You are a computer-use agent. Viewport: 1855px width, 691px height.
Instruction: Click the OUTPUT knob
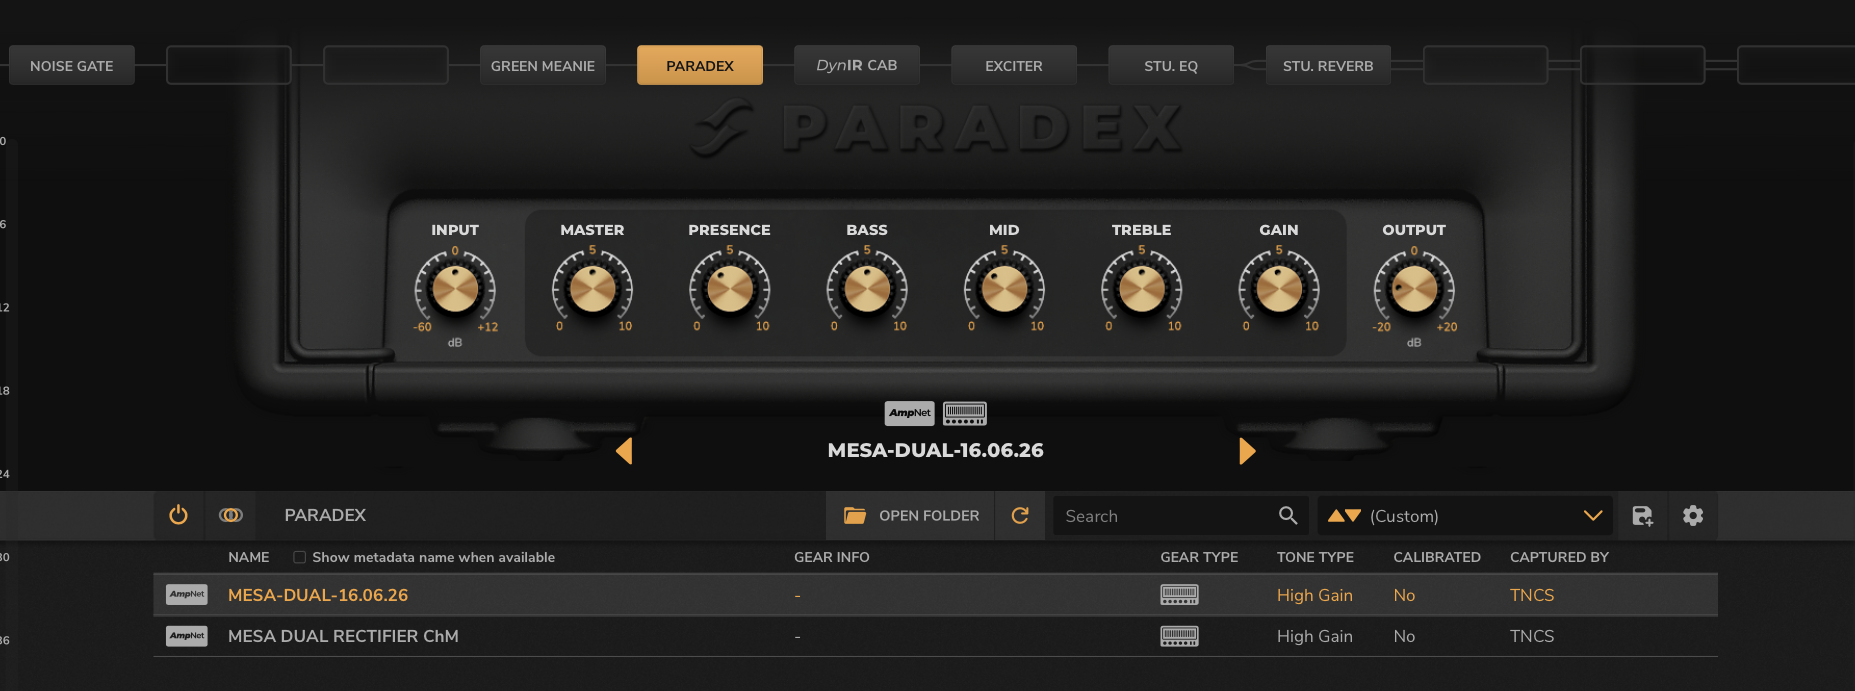1414,290
